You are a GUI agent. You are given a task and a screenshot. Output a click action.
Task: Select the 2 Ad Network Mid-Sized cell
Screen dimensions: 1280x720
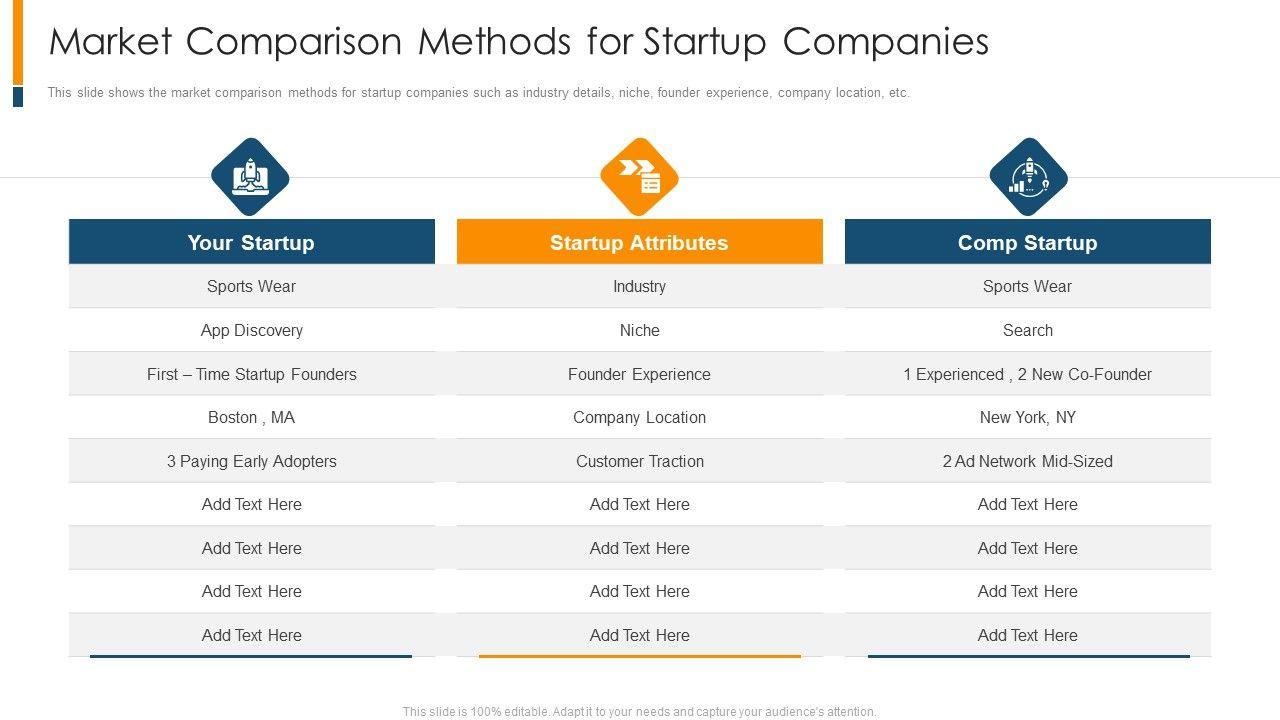1027,461
